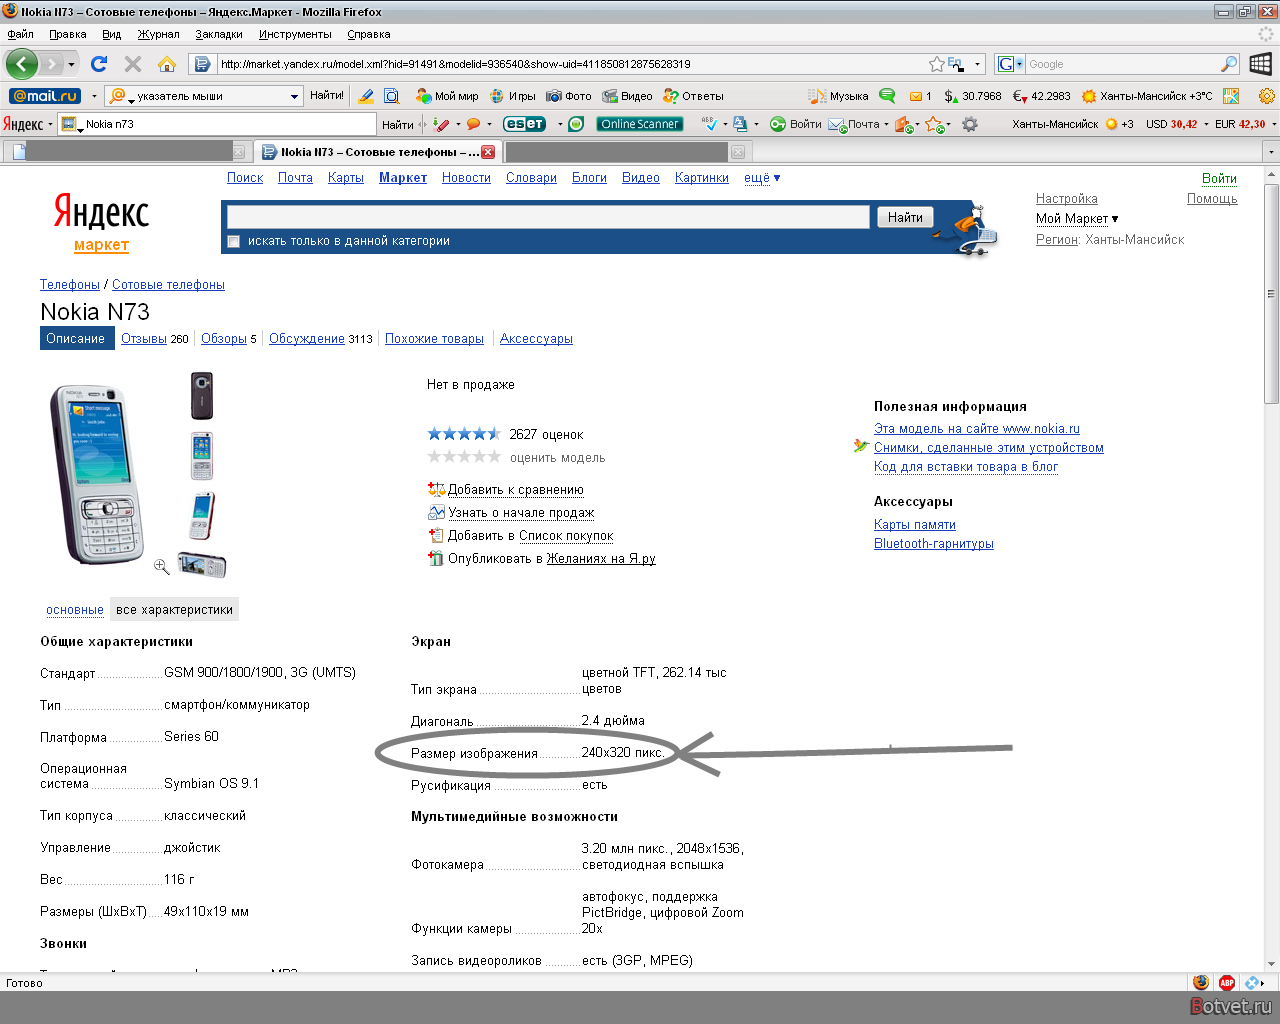Open Ответы in Mail.ru toolbar

(x=693, y=96)
